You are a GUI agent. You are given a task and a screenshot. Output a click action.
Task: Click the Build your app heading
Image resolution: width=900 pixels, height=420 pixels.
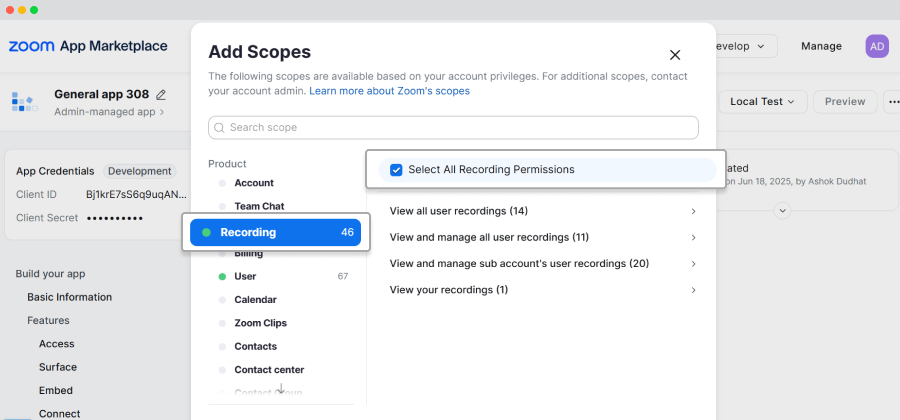pyautogui.click(x=51, y=274)
